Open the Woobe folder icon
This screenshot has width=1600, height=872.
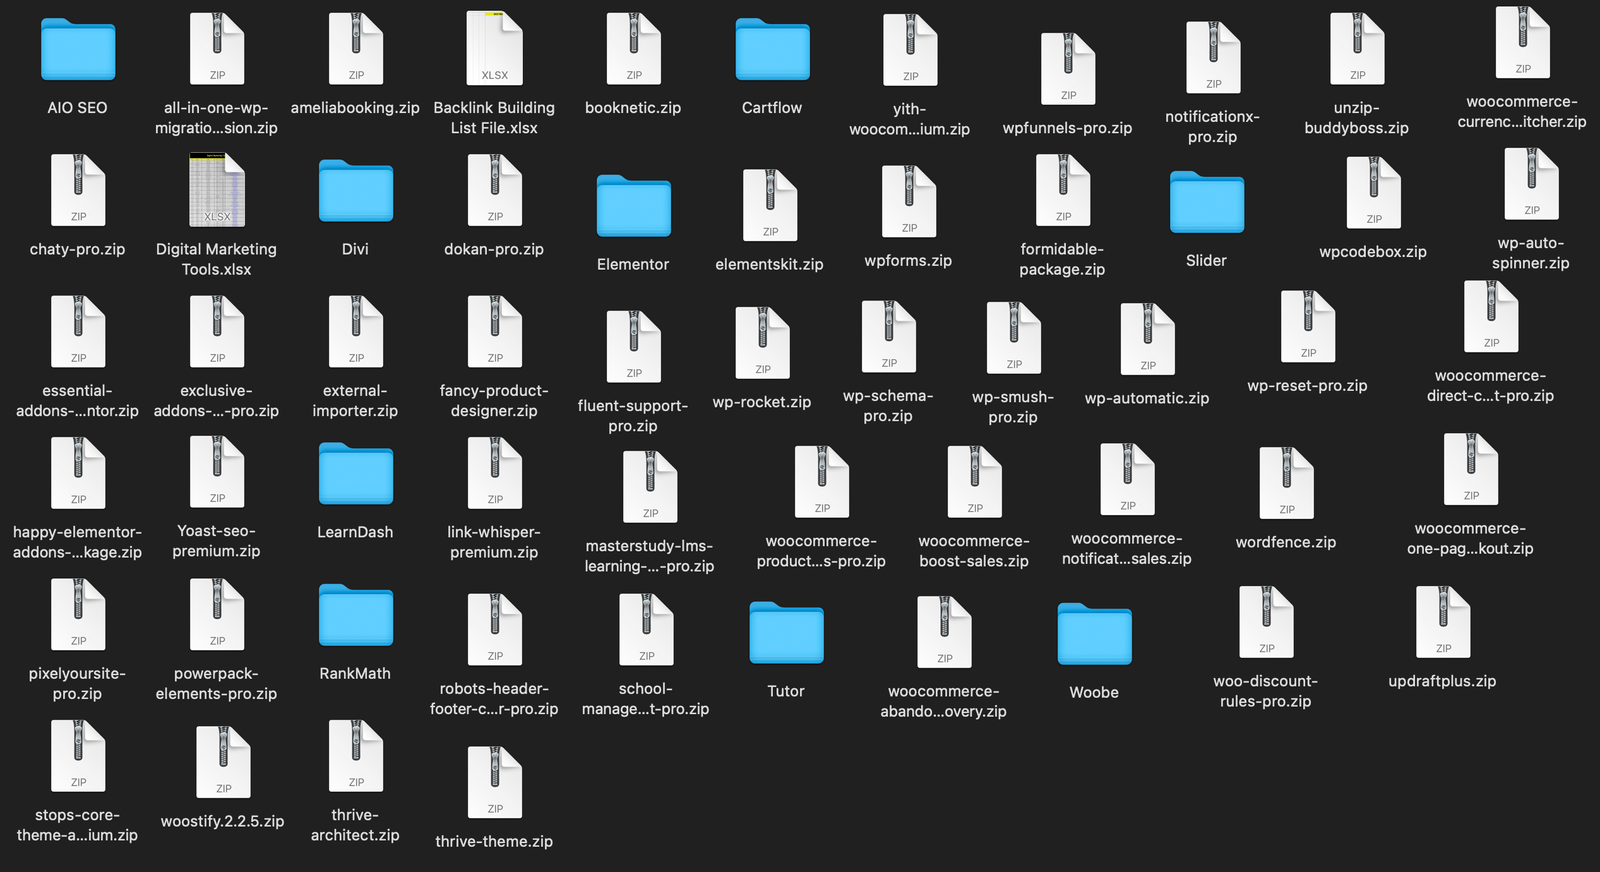point(1095,634)
